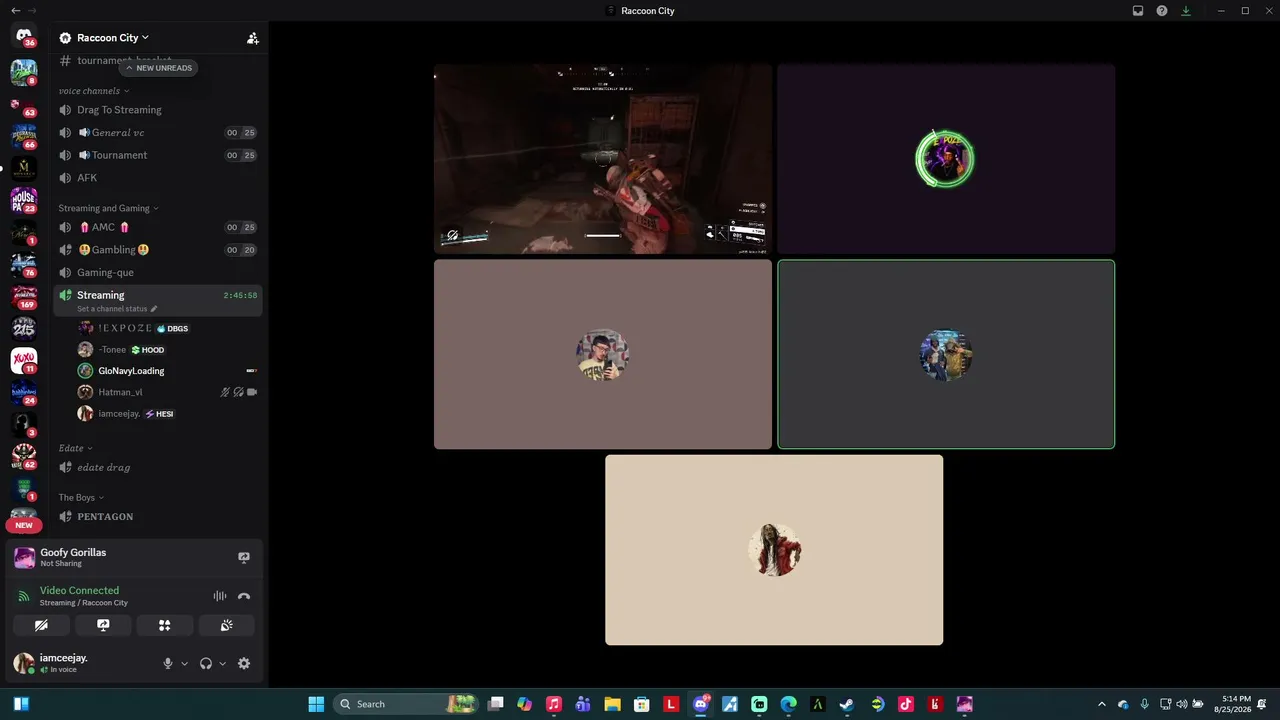Select user GloNavyLoading in voice list
The image size is (1280, 720).
(x=168, y=371)
